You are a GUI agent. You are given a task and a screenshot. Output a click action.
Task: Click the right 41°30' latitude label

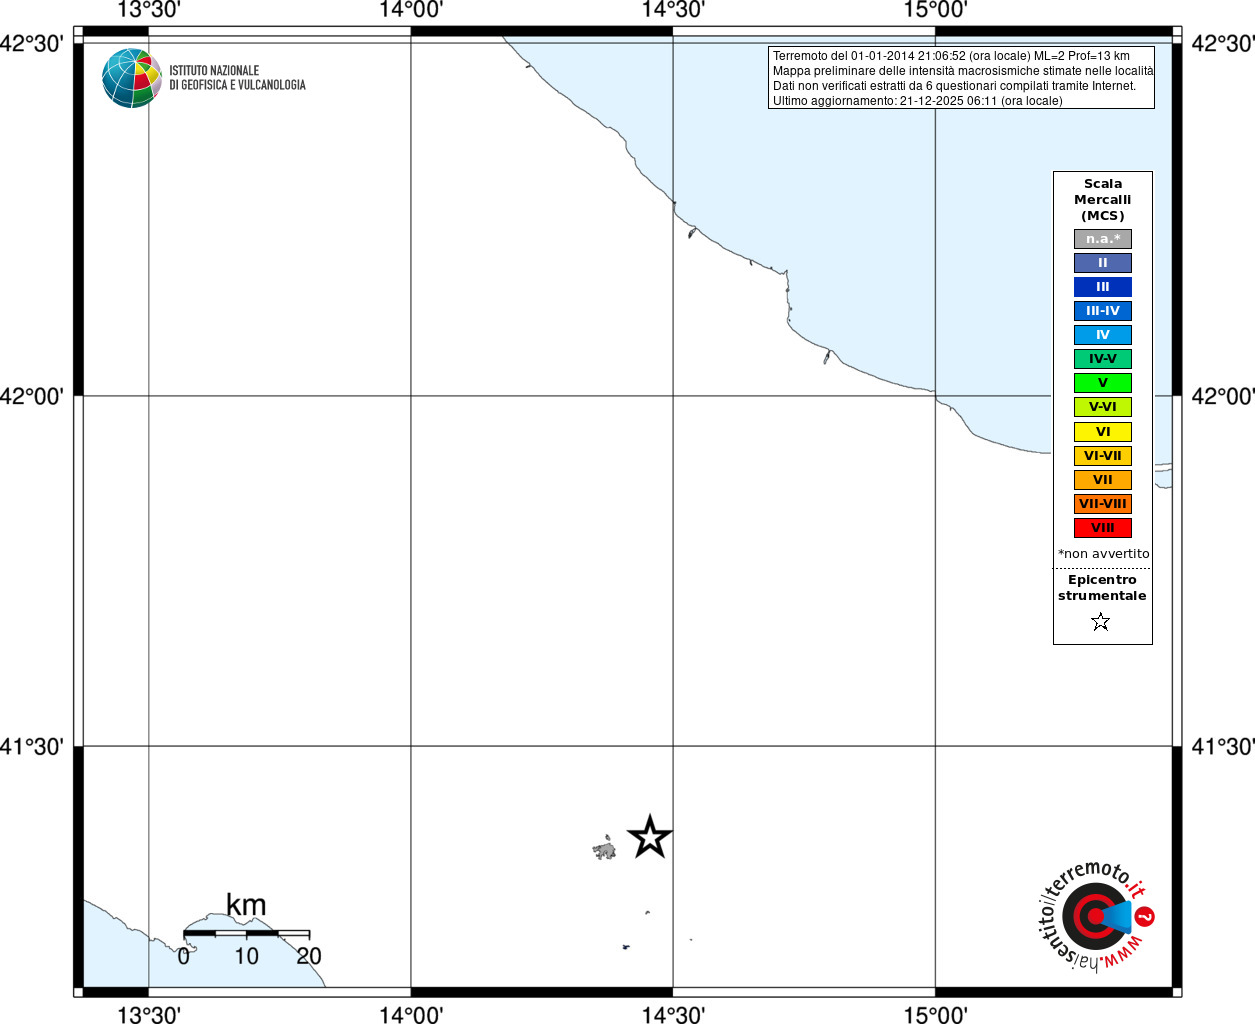(x=1223, y=747)
